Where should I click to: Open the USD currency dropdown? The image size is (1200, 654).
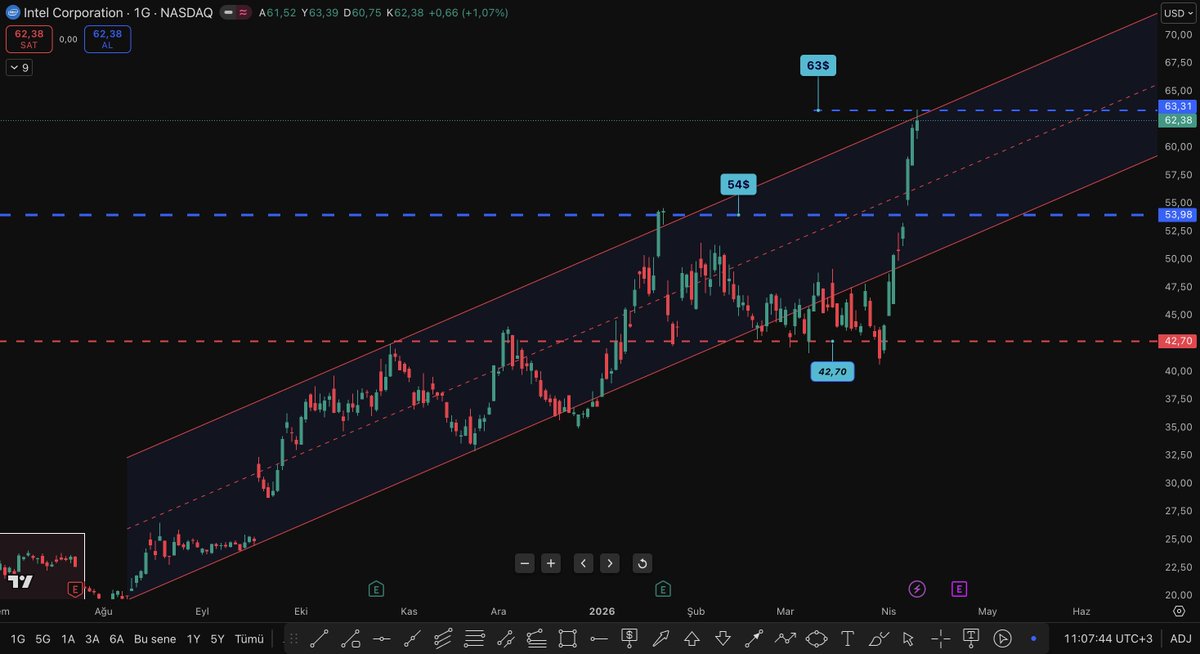[1177, 13]
